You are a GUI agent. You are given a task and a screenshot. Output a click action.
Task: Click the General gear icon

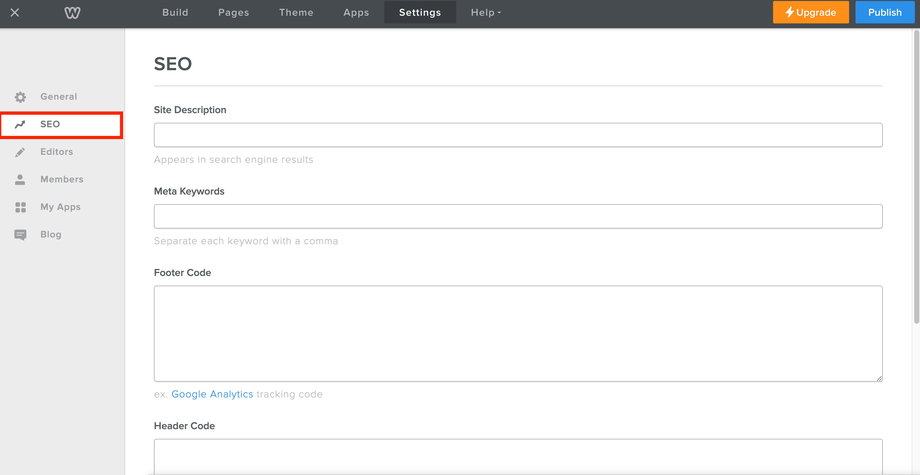coord(20,97)
